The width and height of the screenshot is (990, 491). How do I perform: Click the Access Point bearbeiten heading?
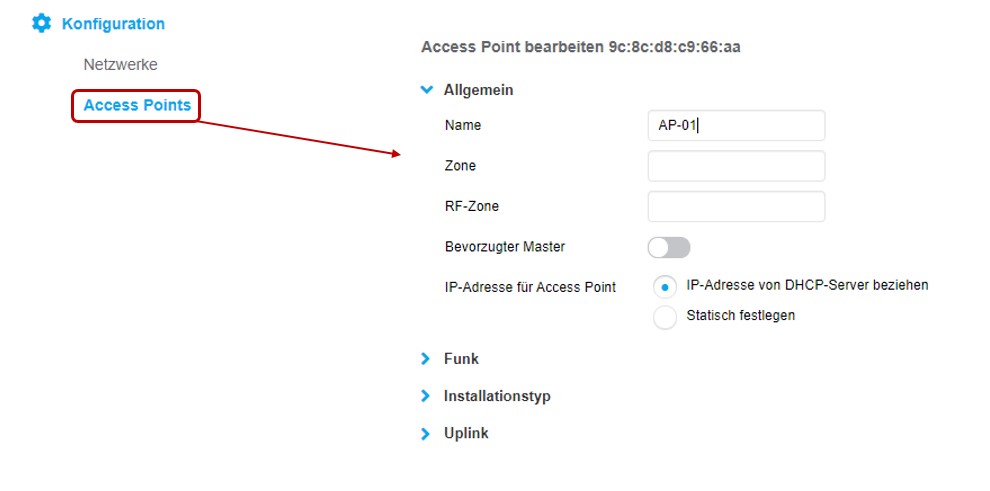click(581, 47)
